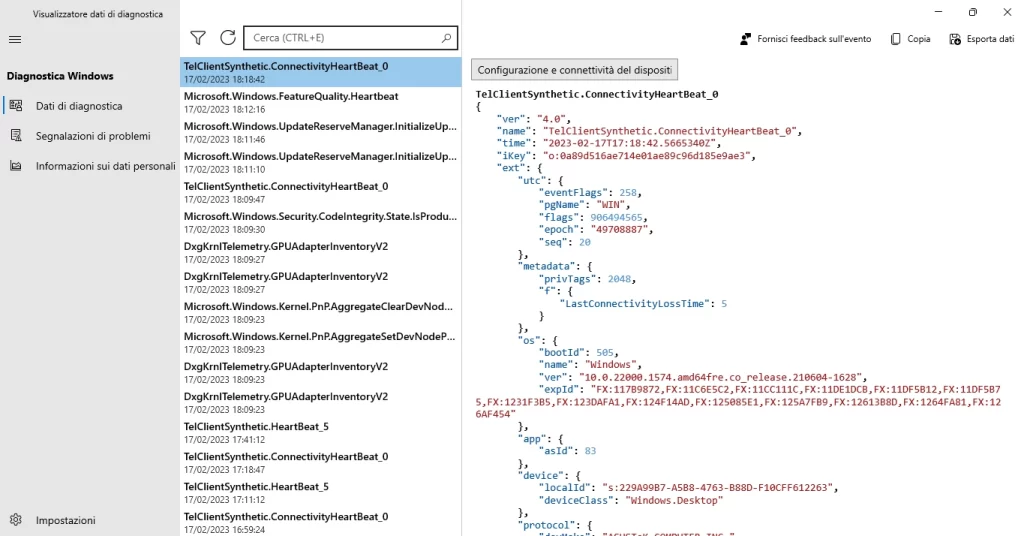The width and height of the screenshot is (1024, 536).
Task: Click the Cerca search field
Action: click(x=351, y=38)
